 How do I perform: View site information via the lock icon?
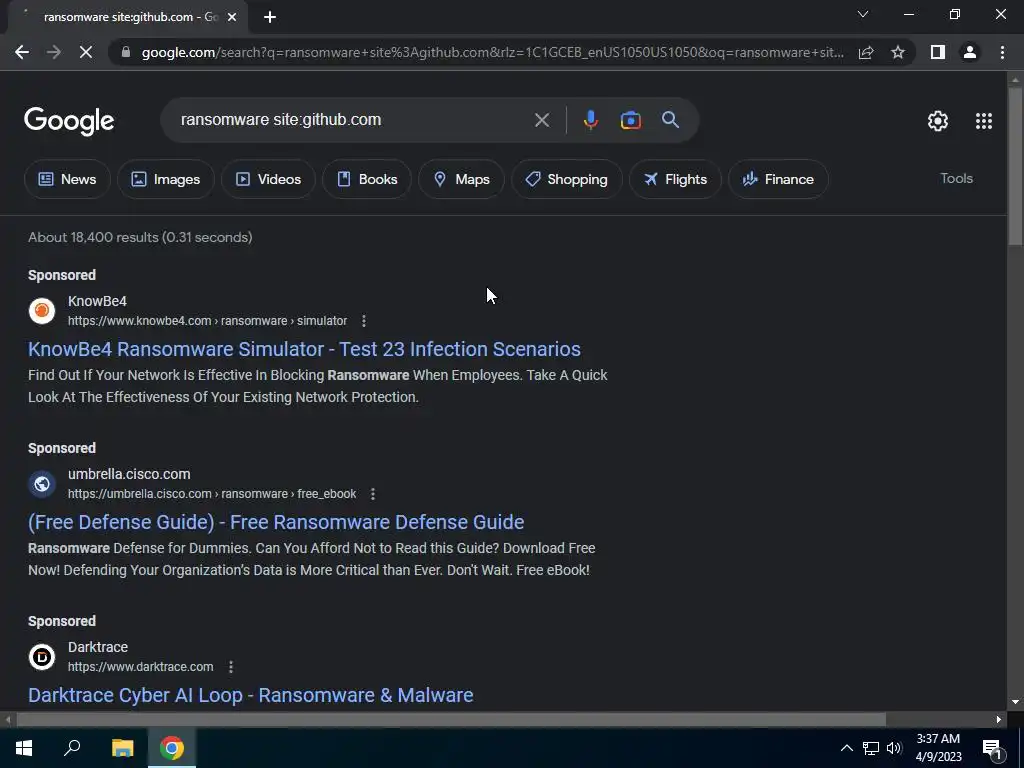(x=126, y=52)
